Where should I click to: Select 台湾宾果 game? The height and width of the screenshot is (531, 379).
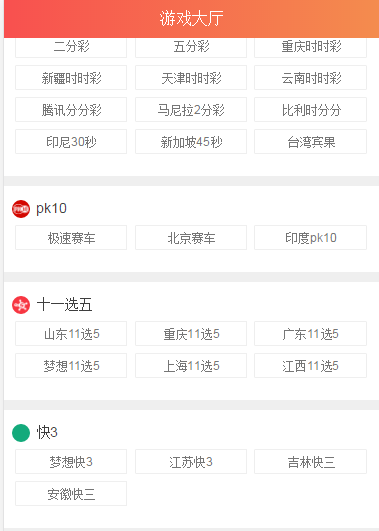point(311,142)
